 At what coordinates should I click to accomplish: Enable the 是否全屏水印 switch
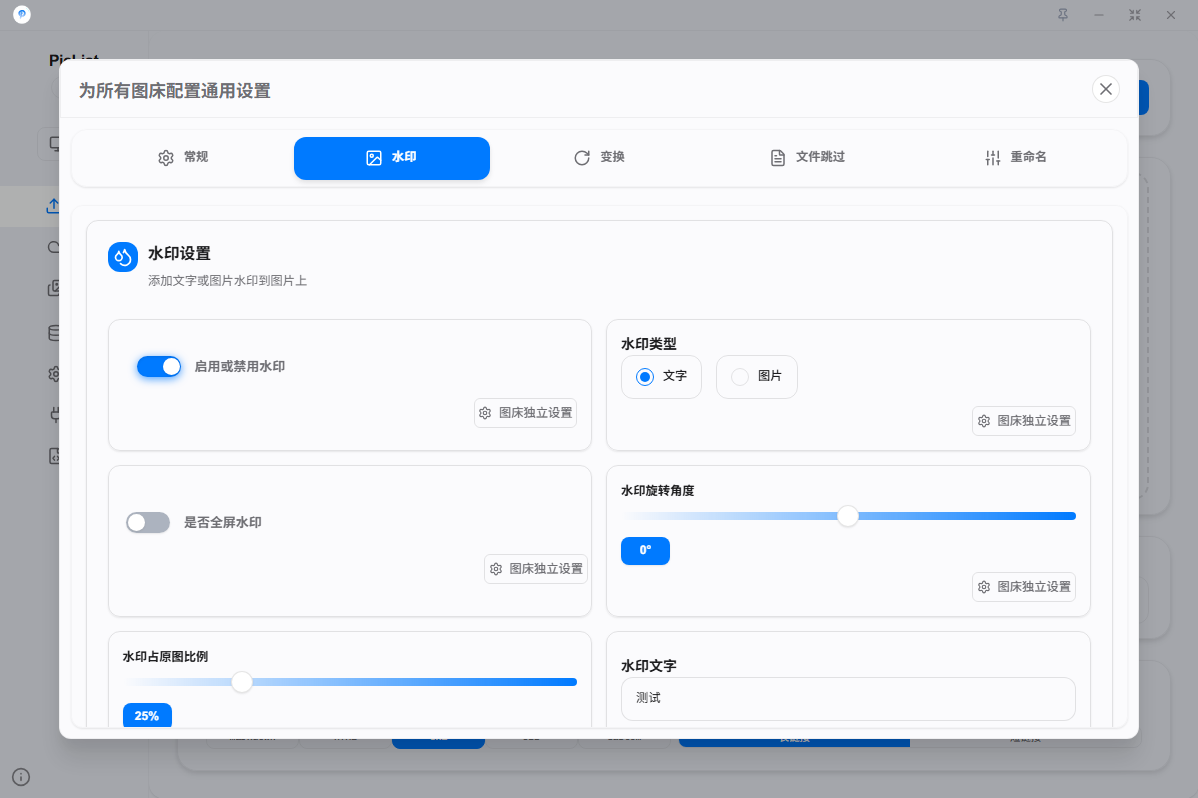click(148, 523)
